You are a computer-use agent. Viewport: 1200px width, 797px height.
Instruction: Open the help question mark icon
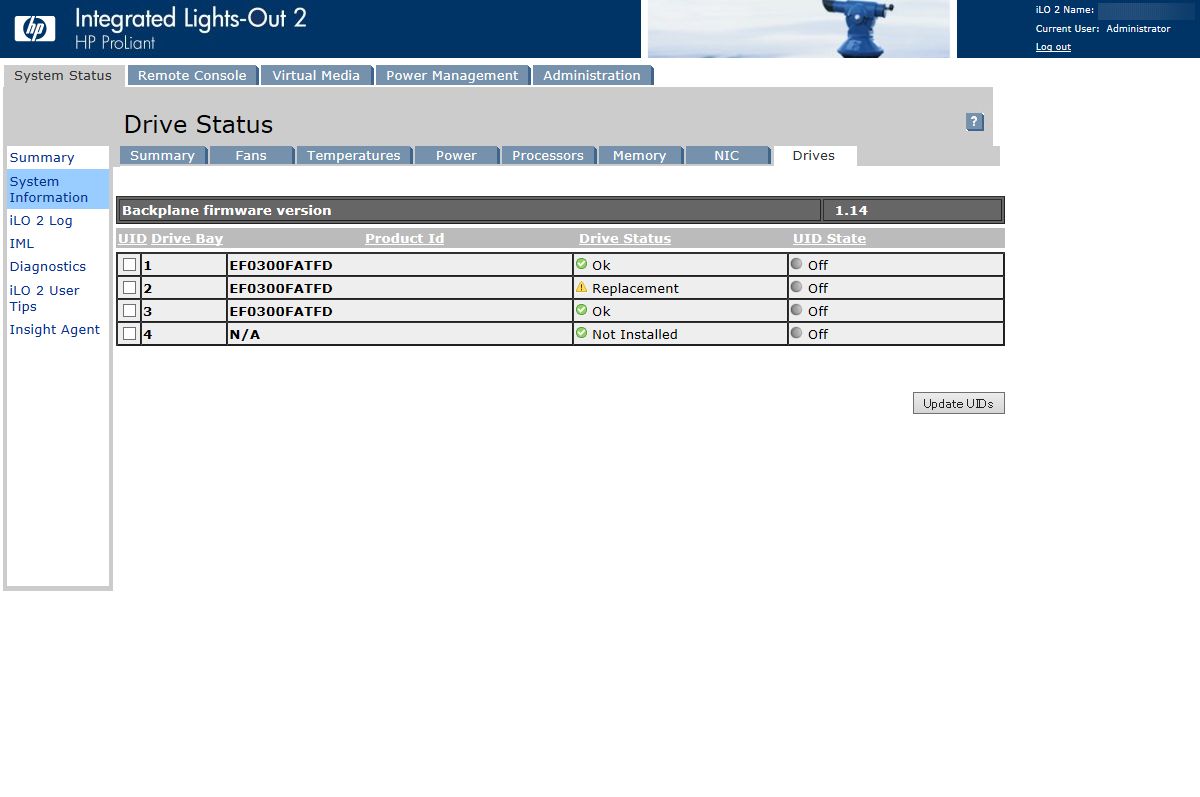(x=975, y=122)
